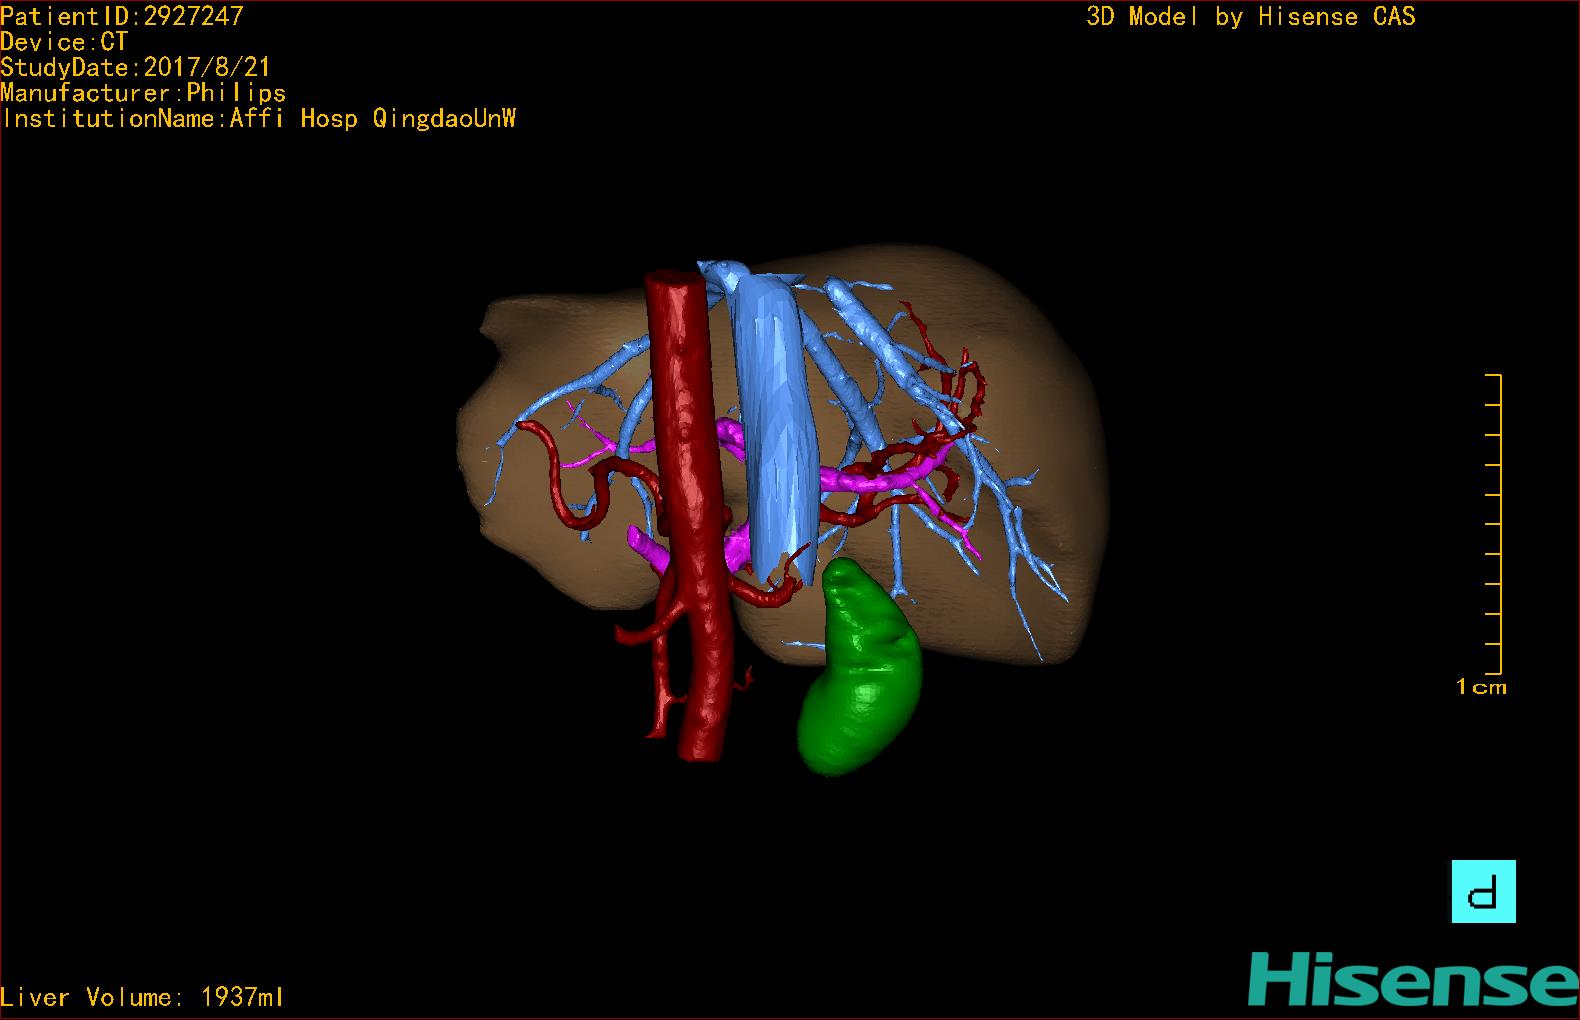Click the yellow scale ruler

click(1494, 525)
